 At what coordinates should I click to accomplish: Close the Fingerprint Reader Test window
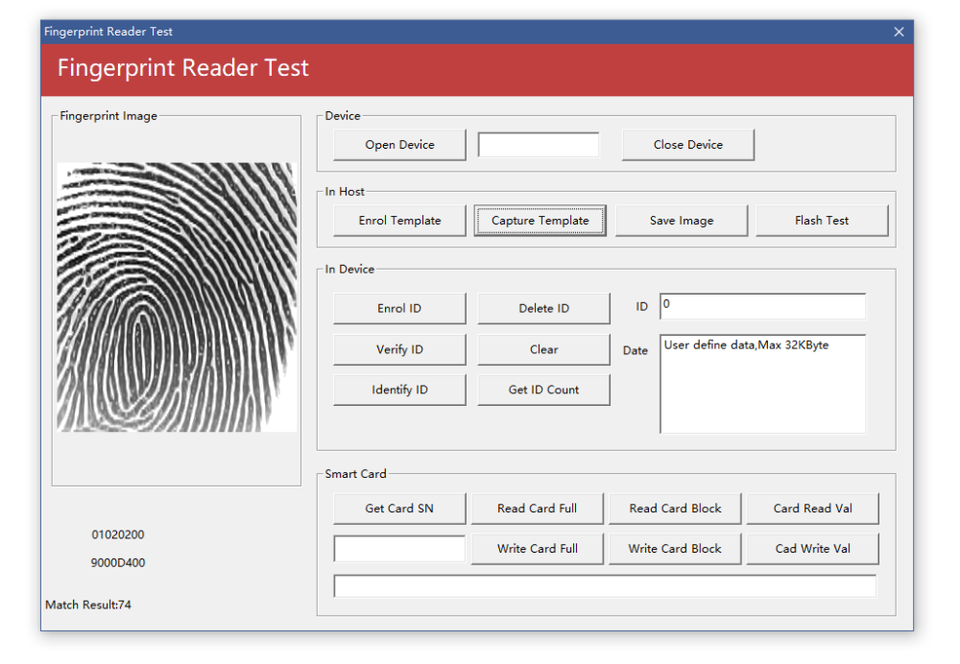(898, 32)
